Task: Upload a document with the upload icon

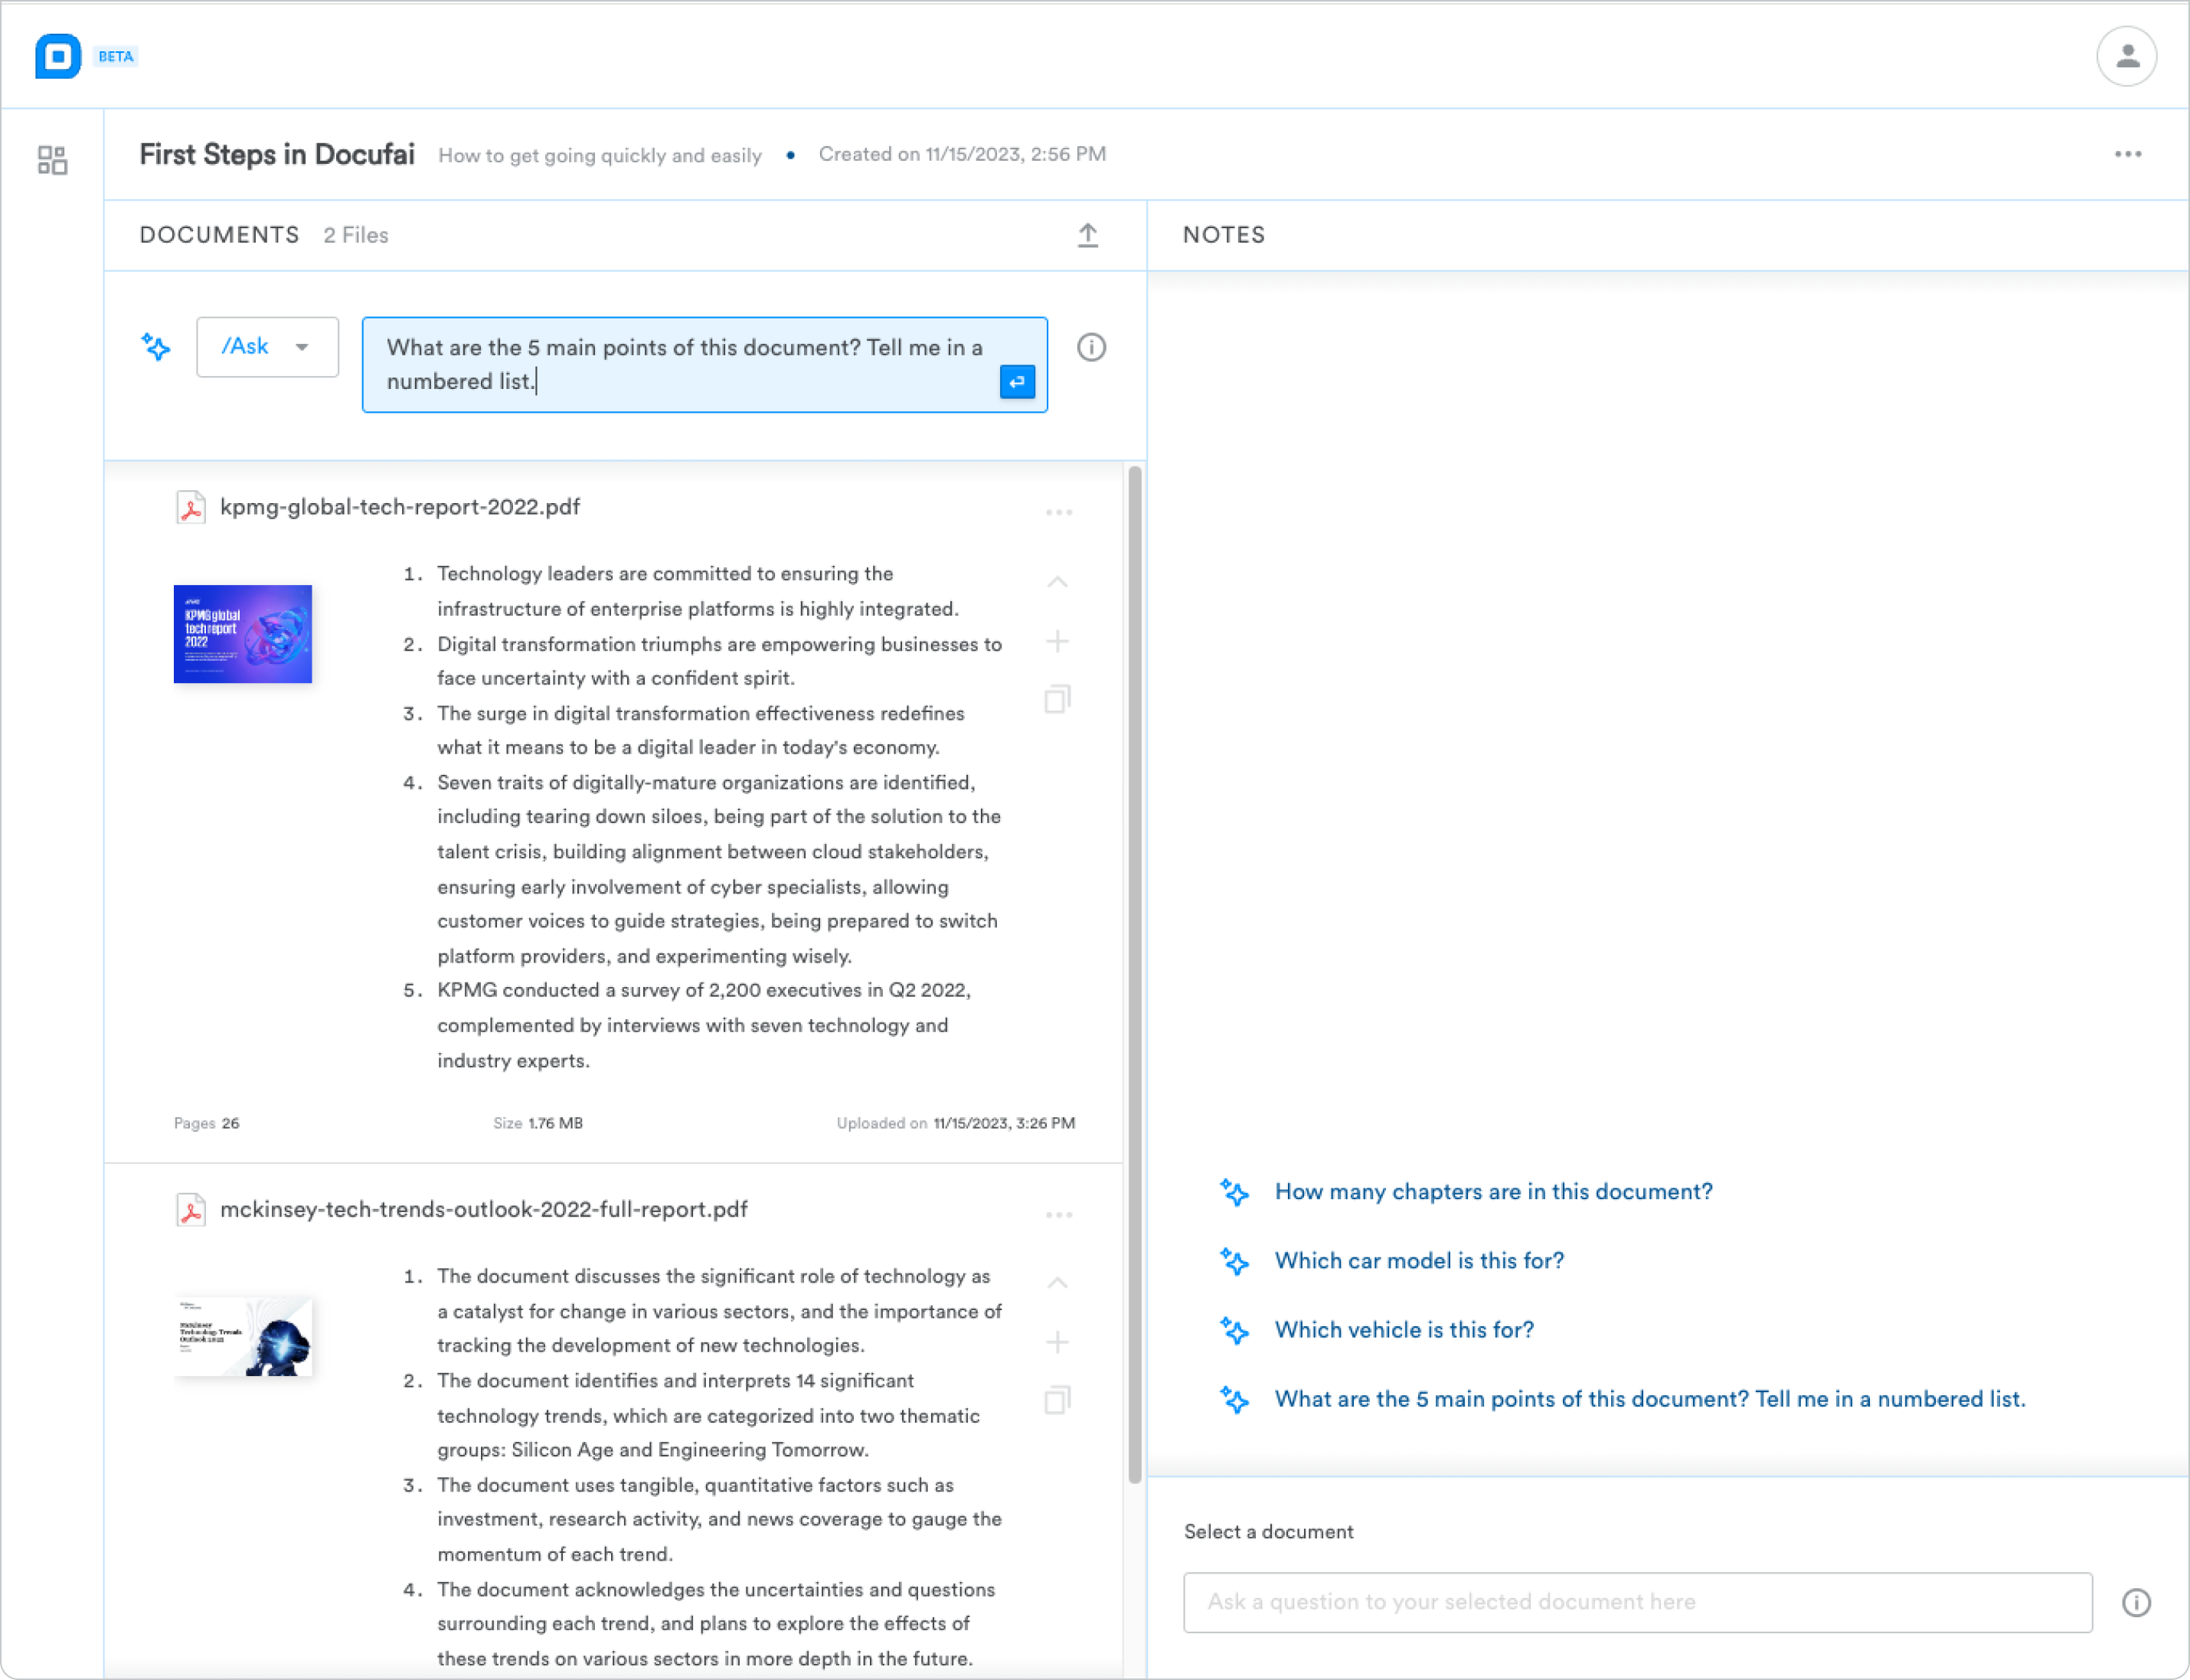Action: tap(1088, 235)
